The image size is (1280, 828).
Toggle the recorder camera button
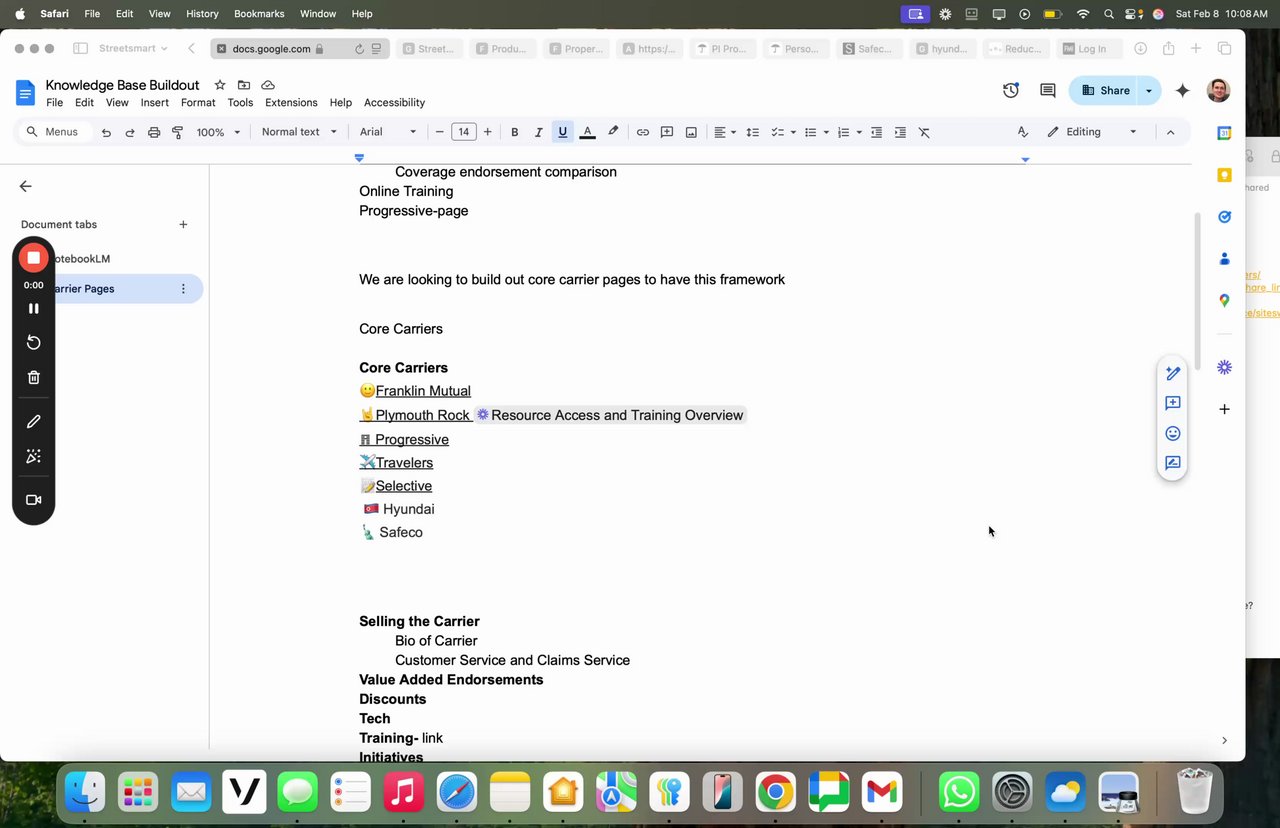coord(33,500)
